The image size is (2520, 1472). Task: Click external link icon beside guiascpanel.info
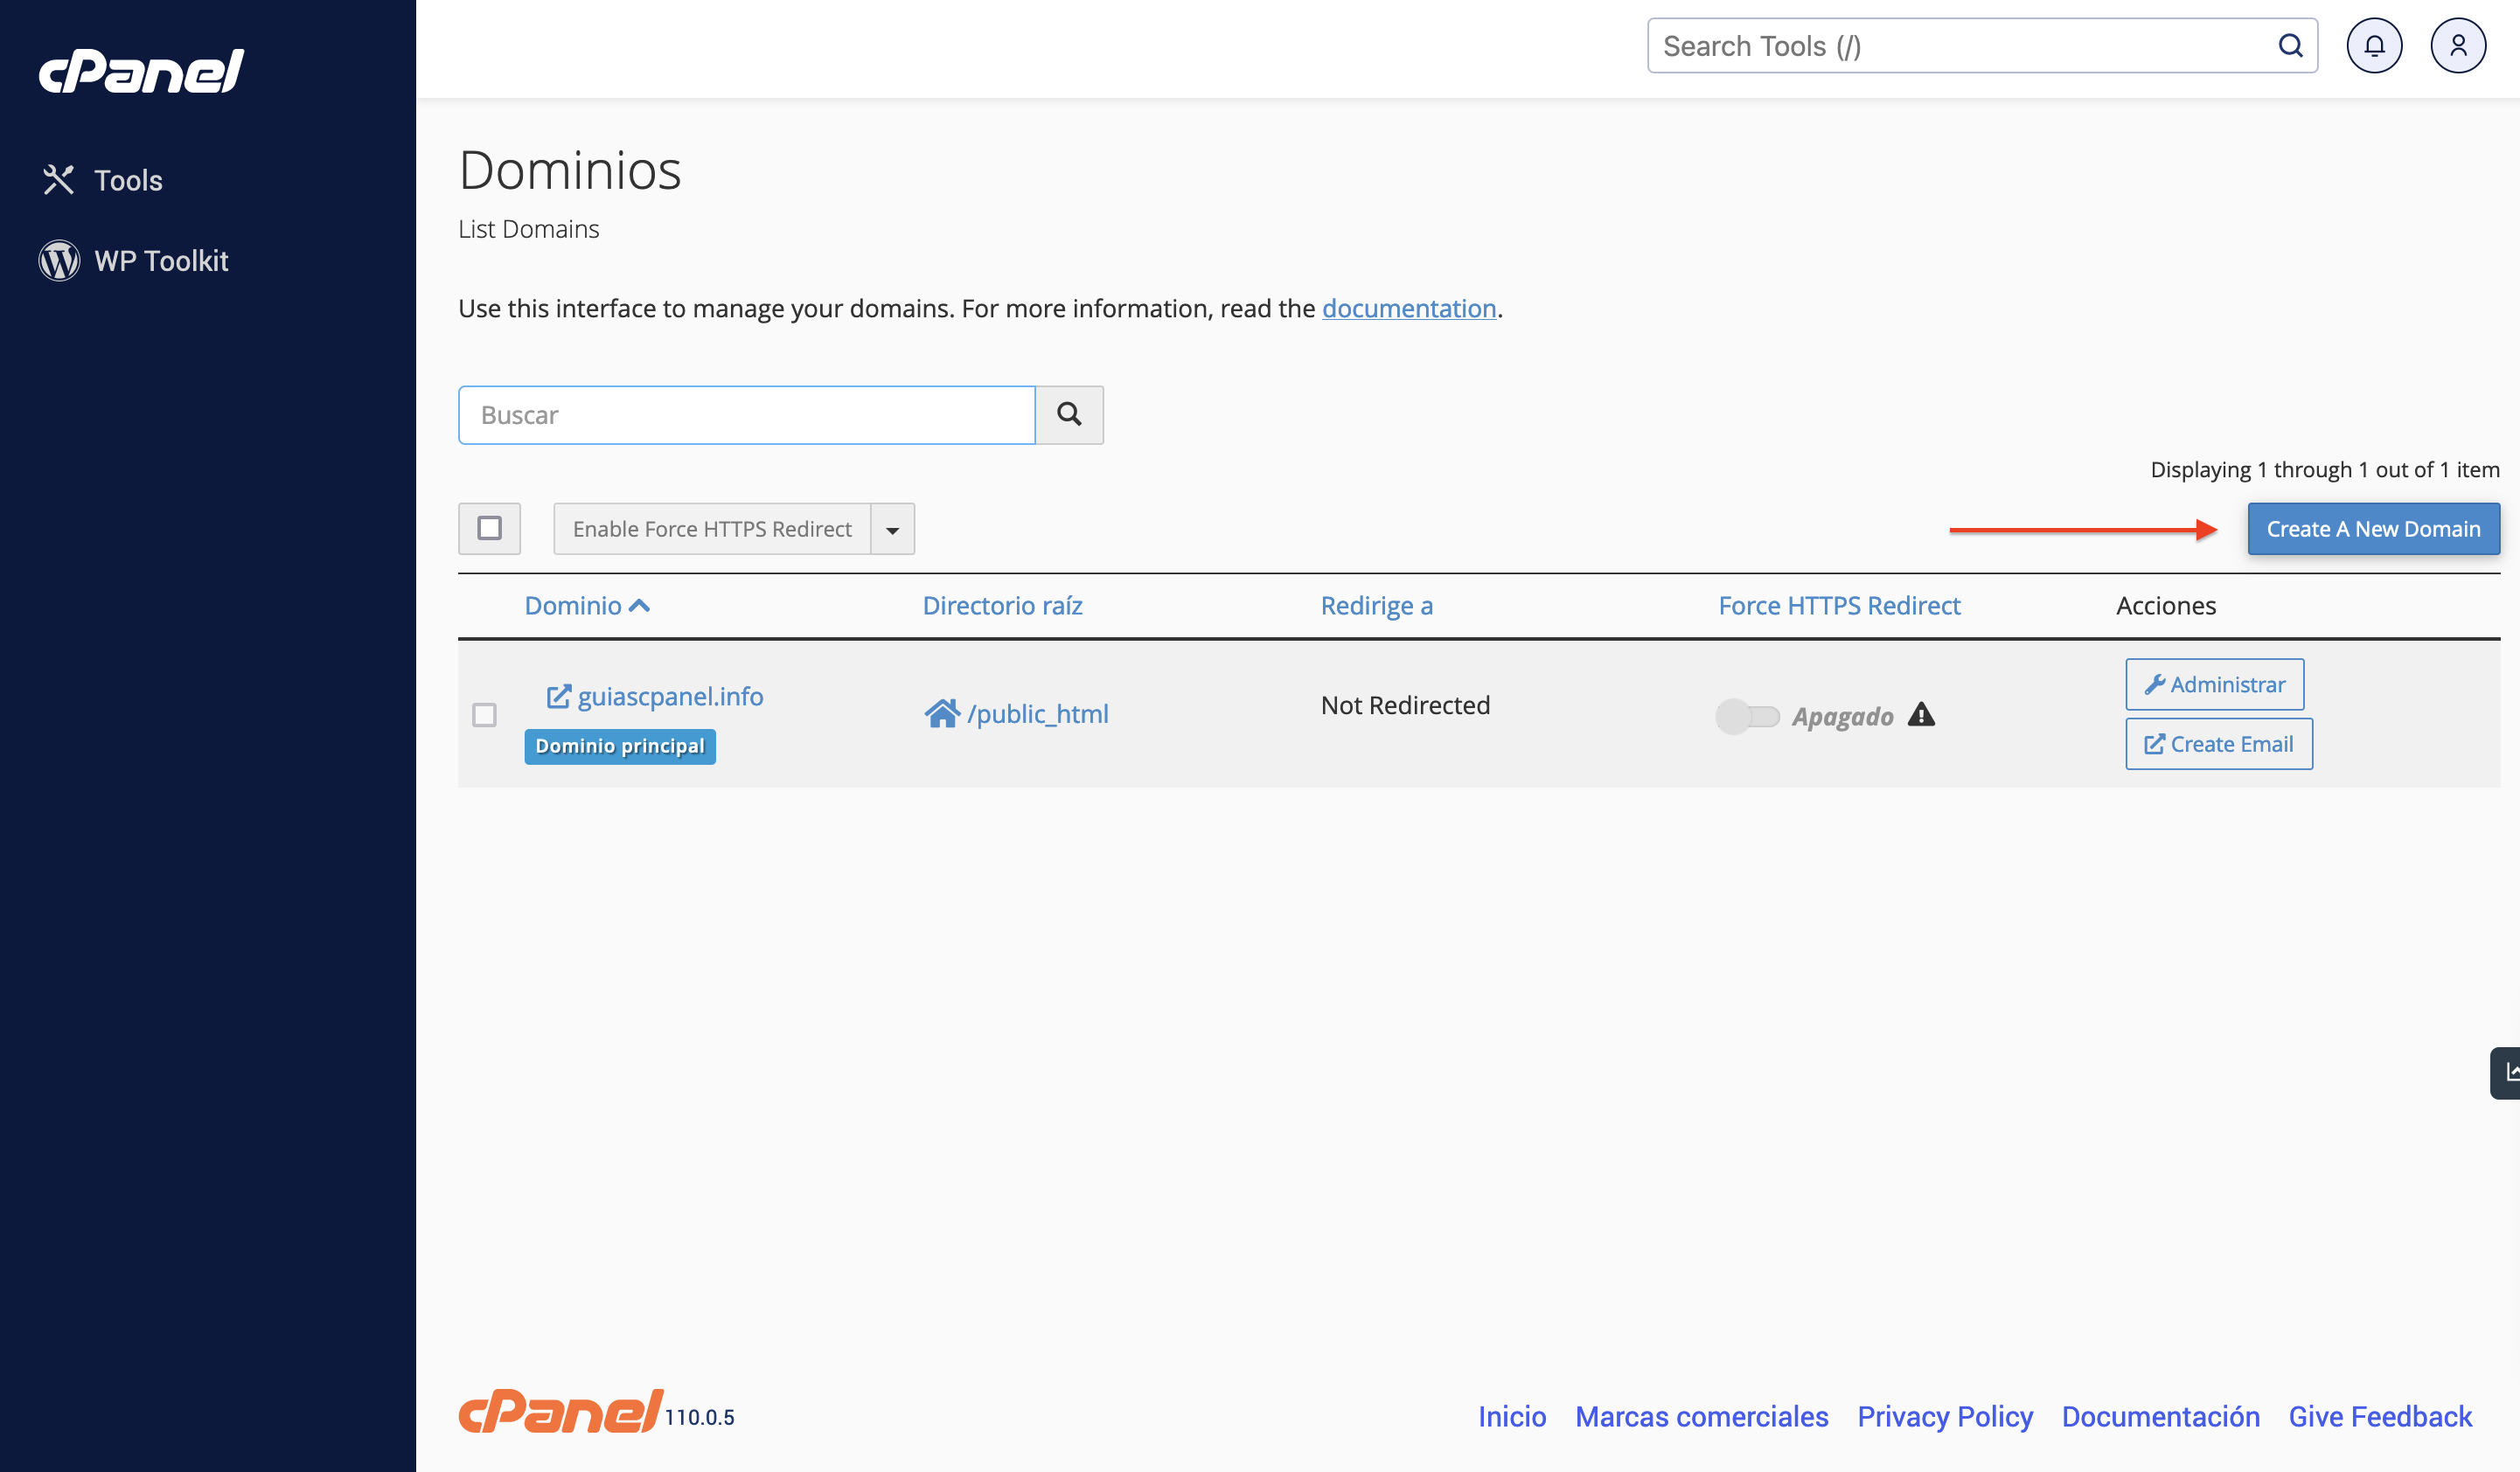coord(559,696)
